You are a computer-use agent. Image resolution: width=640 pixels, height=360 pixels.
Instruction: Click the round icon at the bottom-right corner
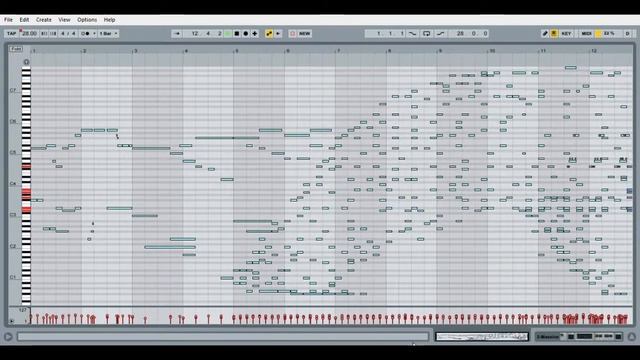632,337
